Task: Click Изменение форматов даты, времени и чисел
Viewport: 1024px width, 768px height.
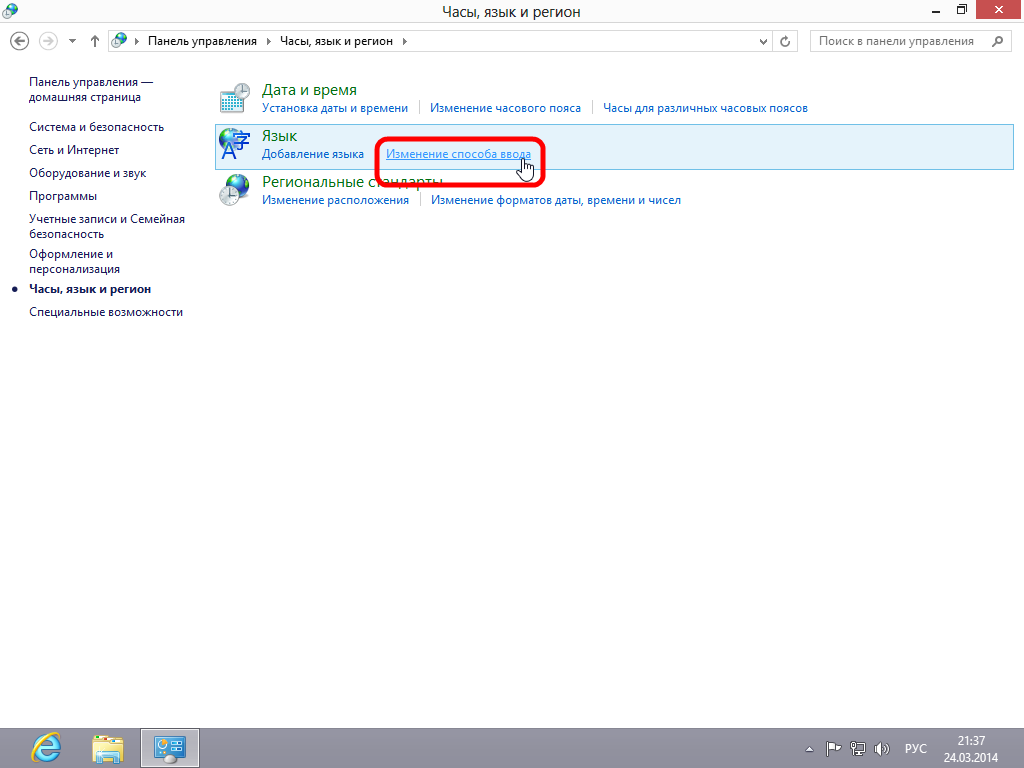Action: click(556, 200)
